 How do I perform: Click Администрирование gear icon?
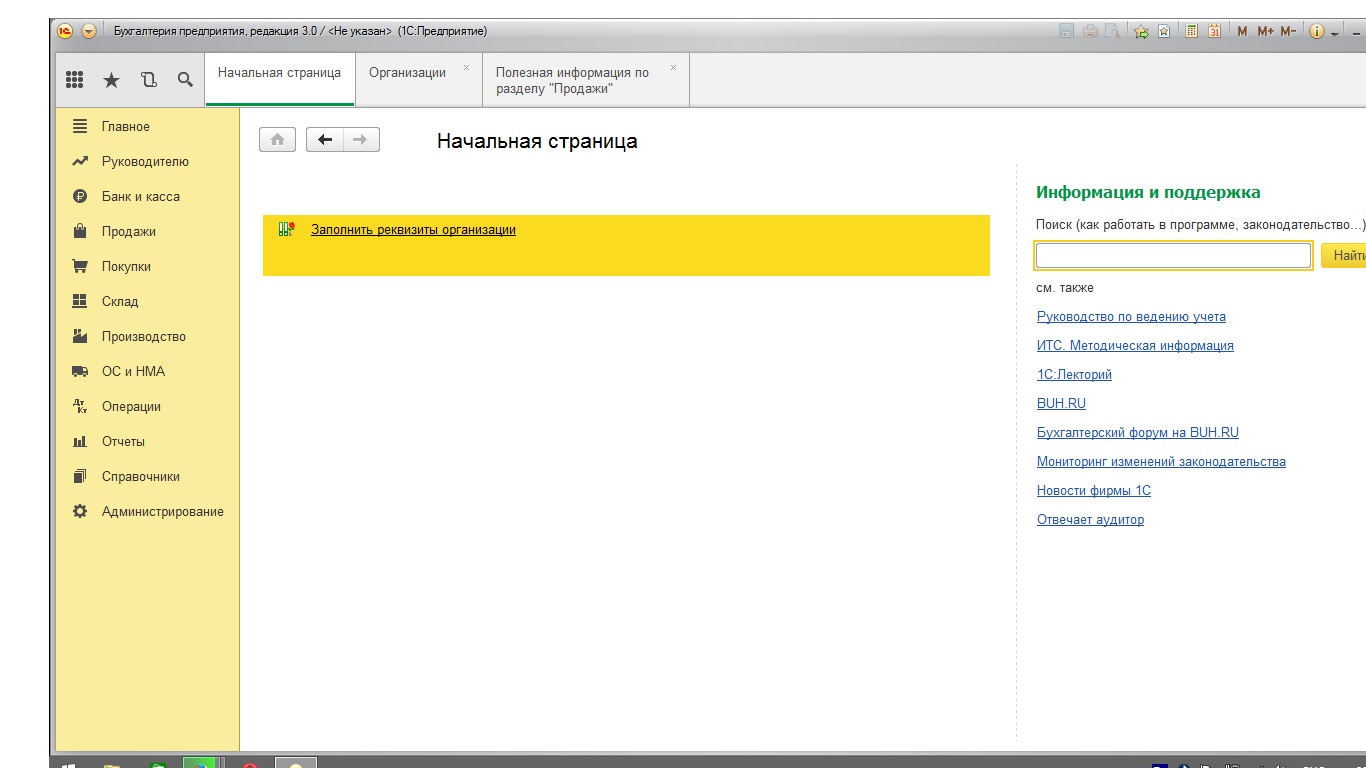point(80,511)
